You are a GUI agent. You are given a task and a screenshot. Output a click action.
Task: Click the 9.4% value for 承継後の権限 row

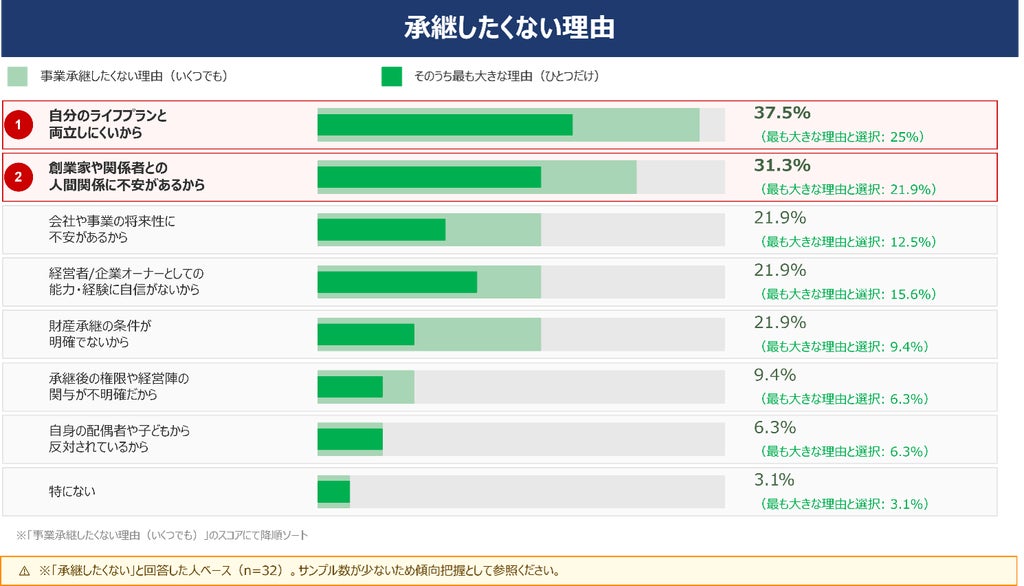click(775, 375)
